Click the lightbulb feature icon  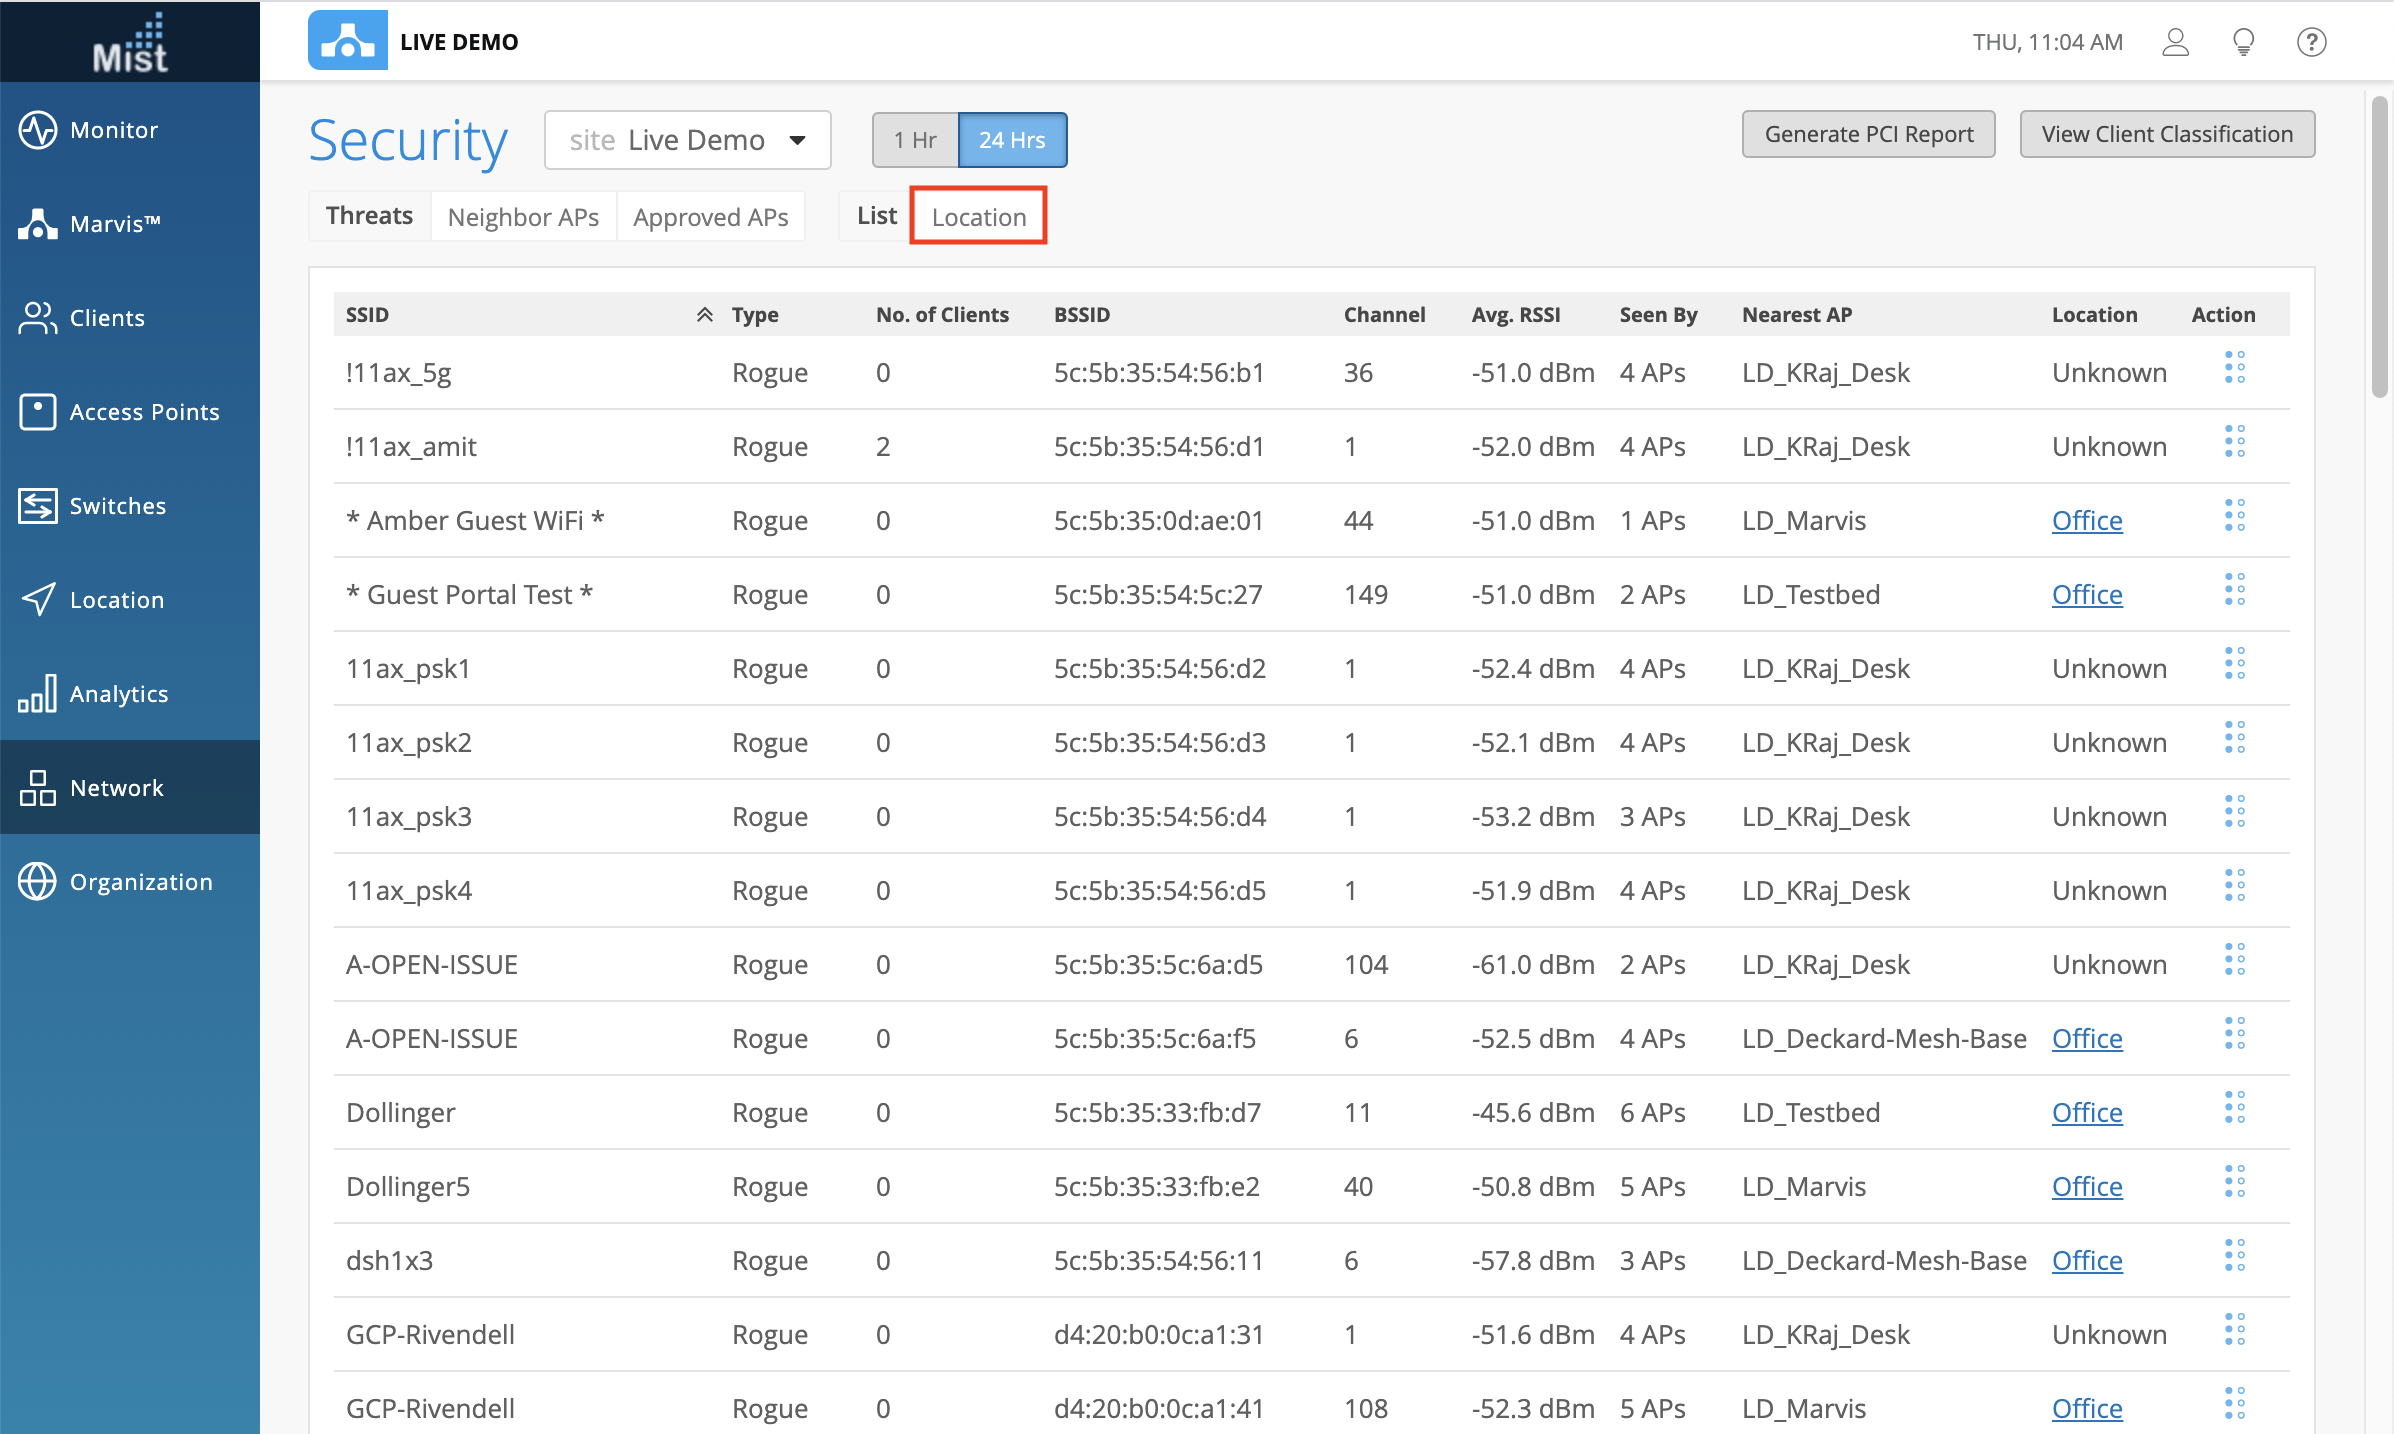point(2243,42)
